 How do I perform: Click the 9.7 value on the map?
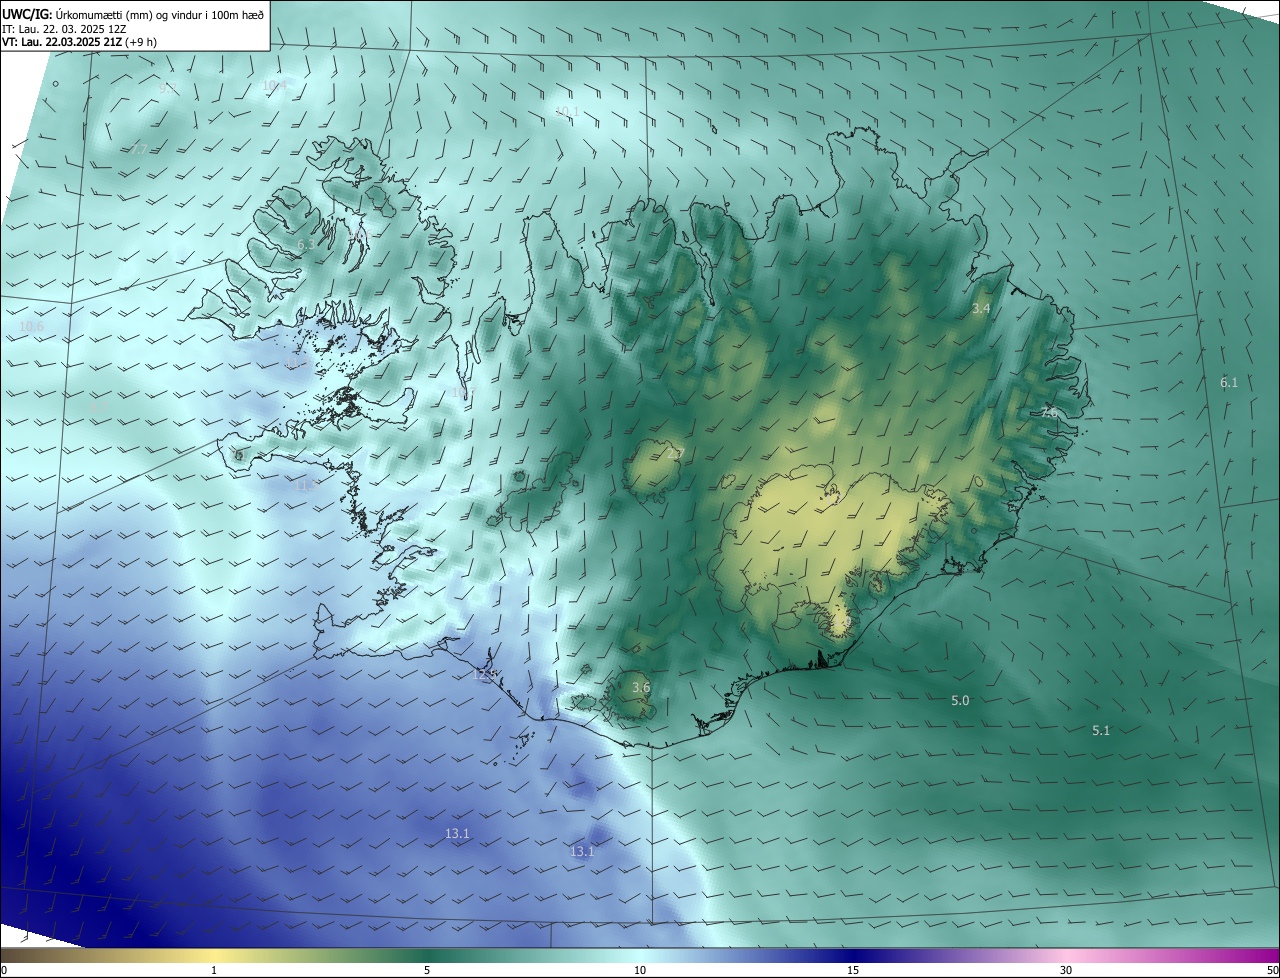pos(166,88)
